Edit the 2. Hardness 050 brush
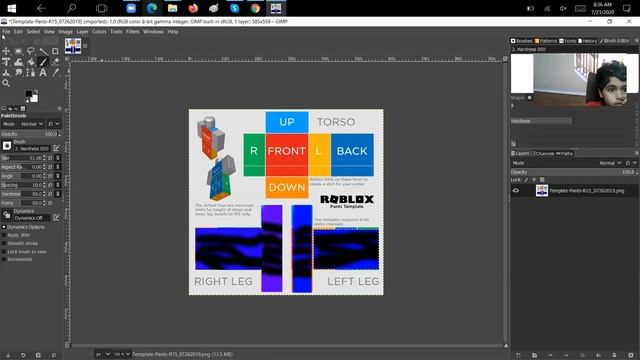The height and width of the screenshot is (360, 640). coord(56,148)
